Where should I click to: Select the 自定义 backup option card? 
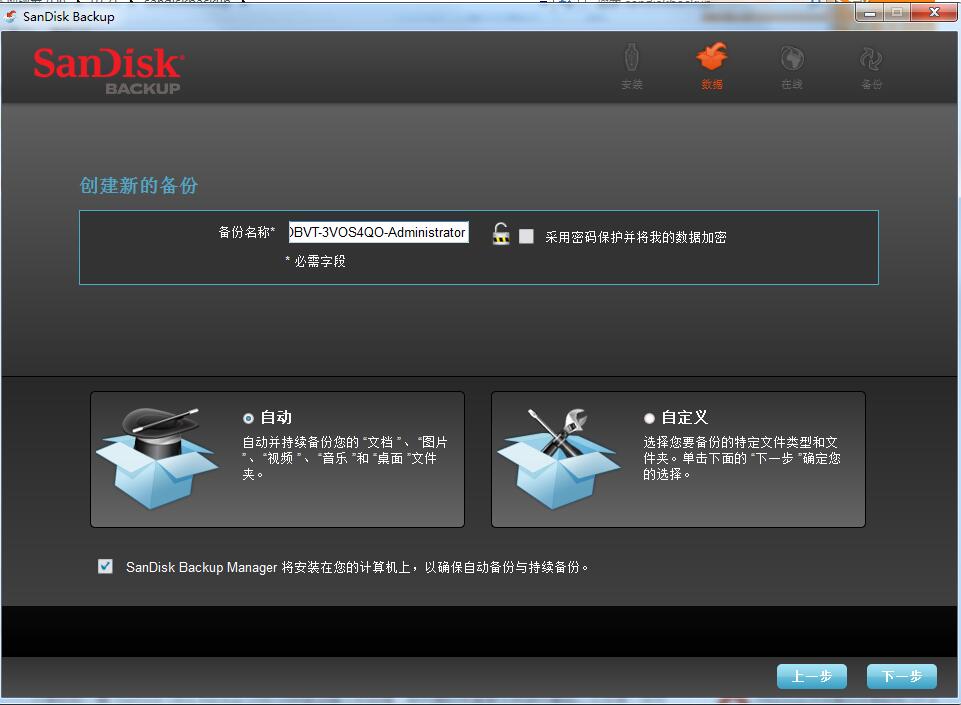(678, 458)
